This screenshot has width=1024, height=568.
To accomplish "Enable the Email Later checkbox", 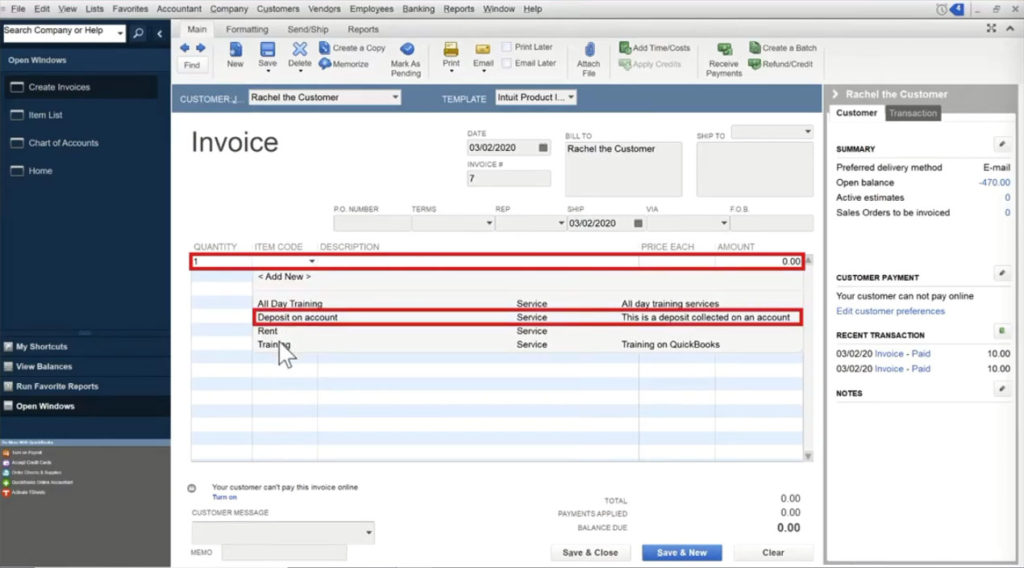I will [508, 63].
